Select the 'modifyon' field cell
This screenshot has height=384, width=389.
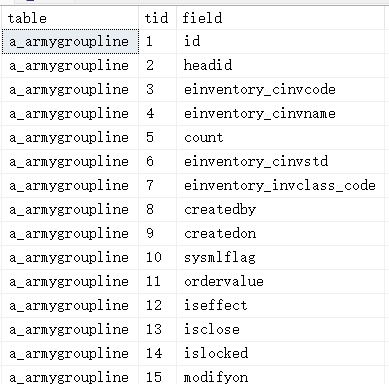pyautogui.click(x=280, y=375)
